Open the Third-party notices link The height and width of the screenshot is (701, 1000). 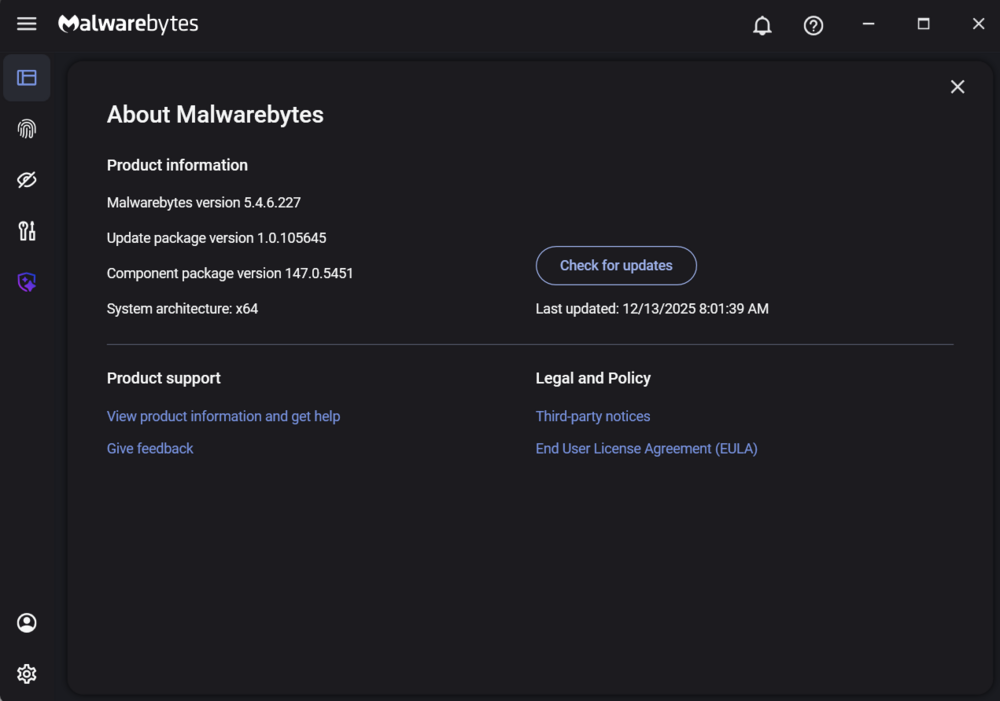click(x=593, y=417)
